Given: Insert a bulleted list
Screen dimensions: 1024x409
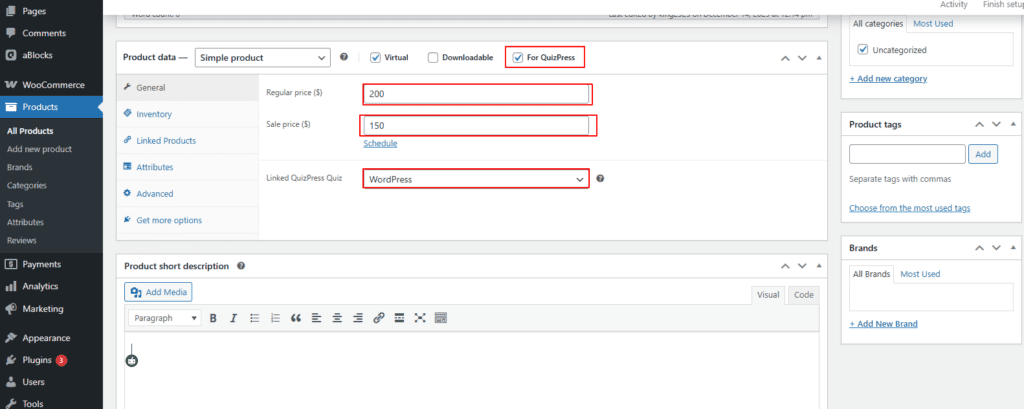Looking at the screenshot, I should coord(255,318).
